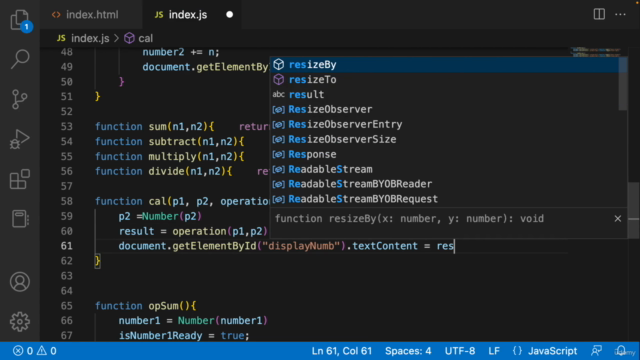640x360 pixels.
Task: Click the function divide(n1,n2) line
Action: pyautogui.click(x=163, y=171)
